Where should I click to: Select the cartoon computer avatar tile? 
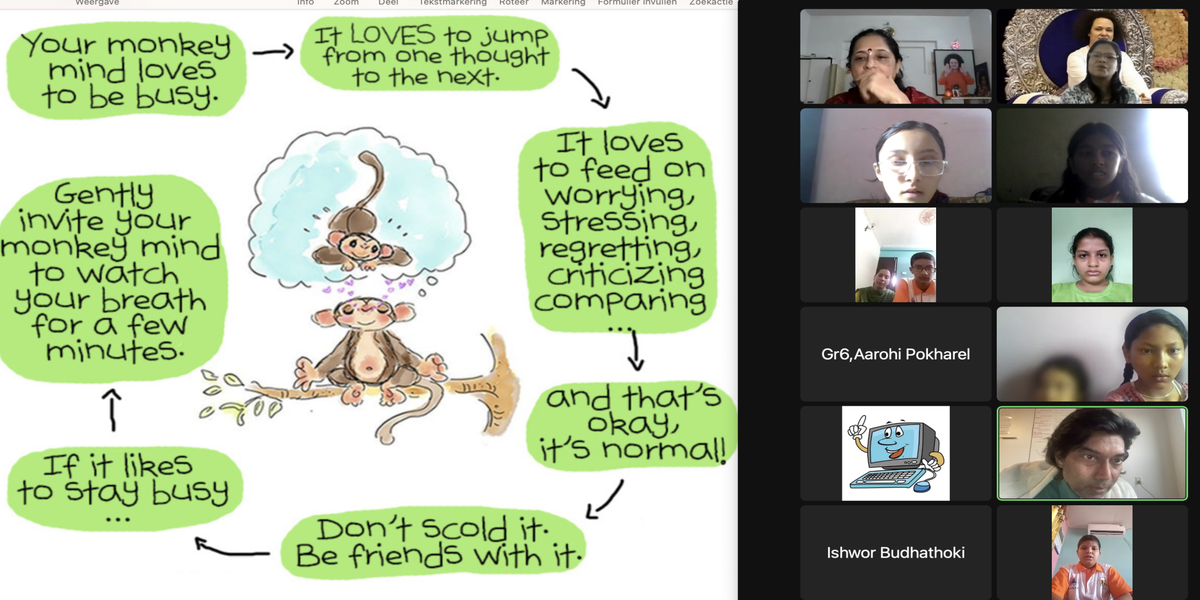(896, 453)
